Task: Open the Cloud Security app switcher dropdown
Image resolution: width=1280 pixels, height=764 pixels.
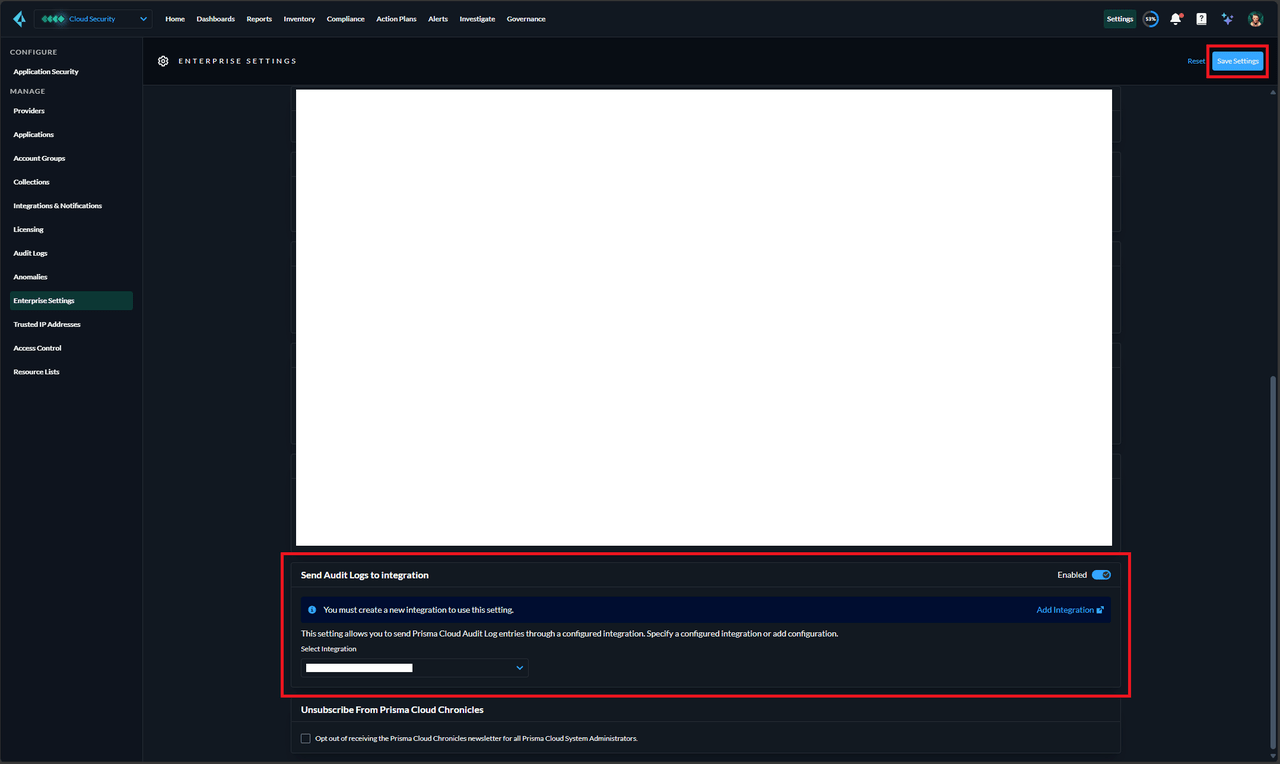Action: point(93,18)
